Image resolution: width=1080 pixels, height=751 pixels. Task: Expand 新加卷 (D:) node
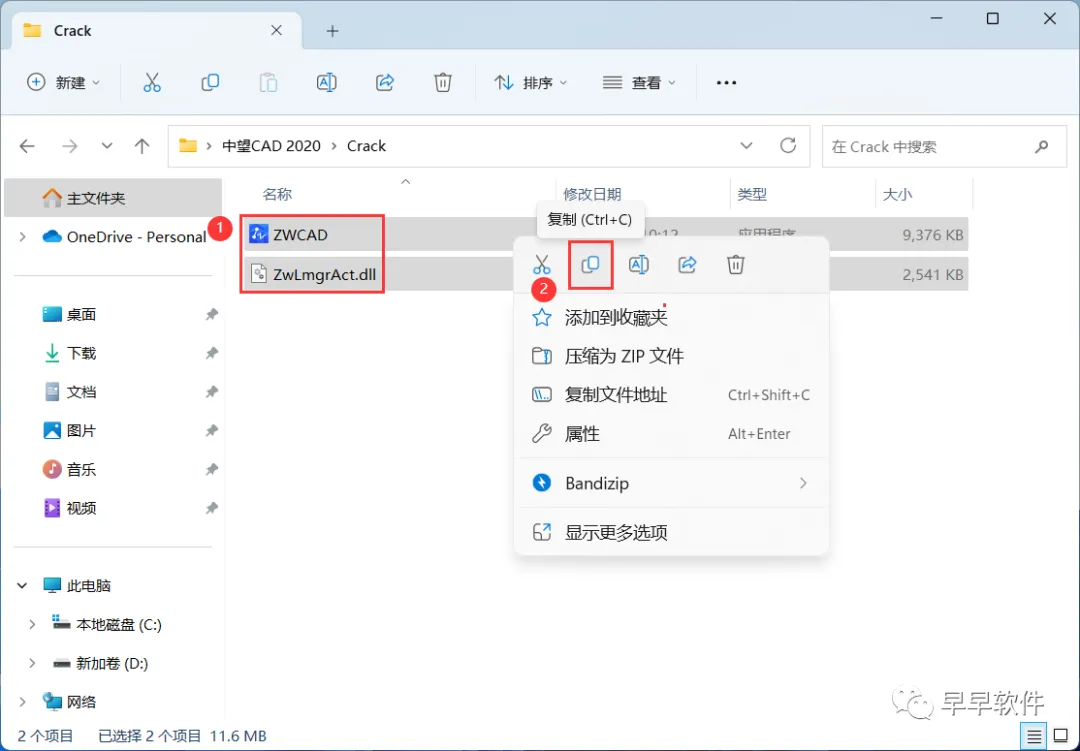tap(32, 663)
